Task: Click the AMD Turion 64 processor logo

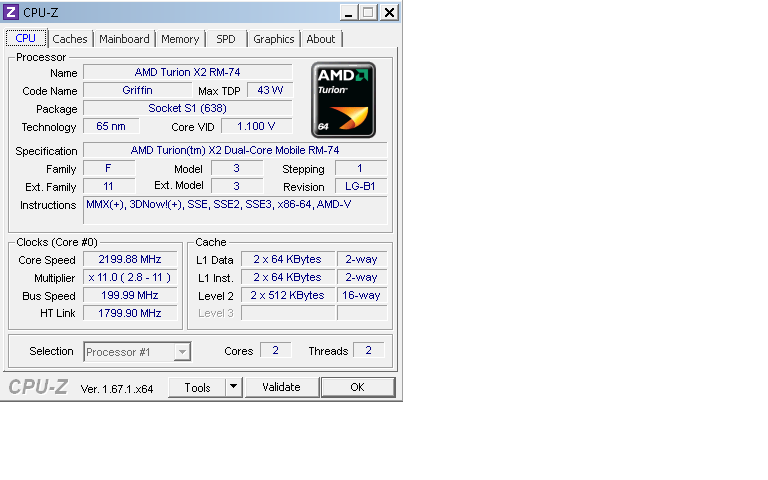Action: click(343, 99)
